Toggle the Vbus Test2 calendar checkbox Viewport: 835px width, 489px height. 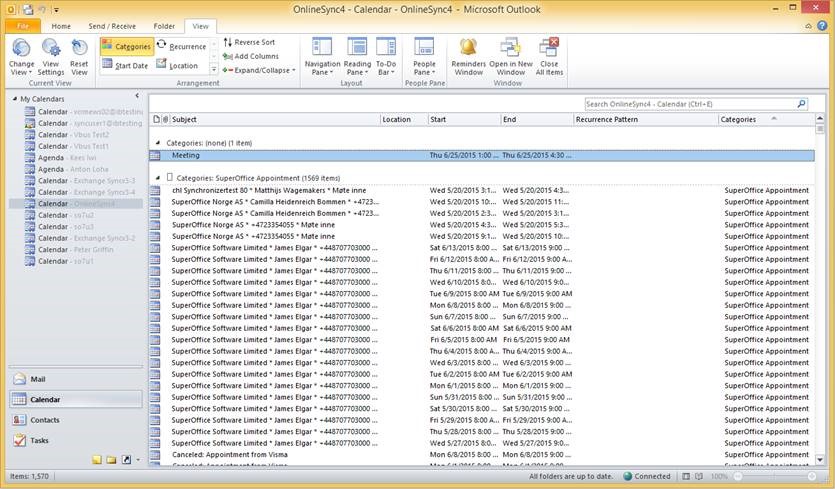click(x=30, y=135)
